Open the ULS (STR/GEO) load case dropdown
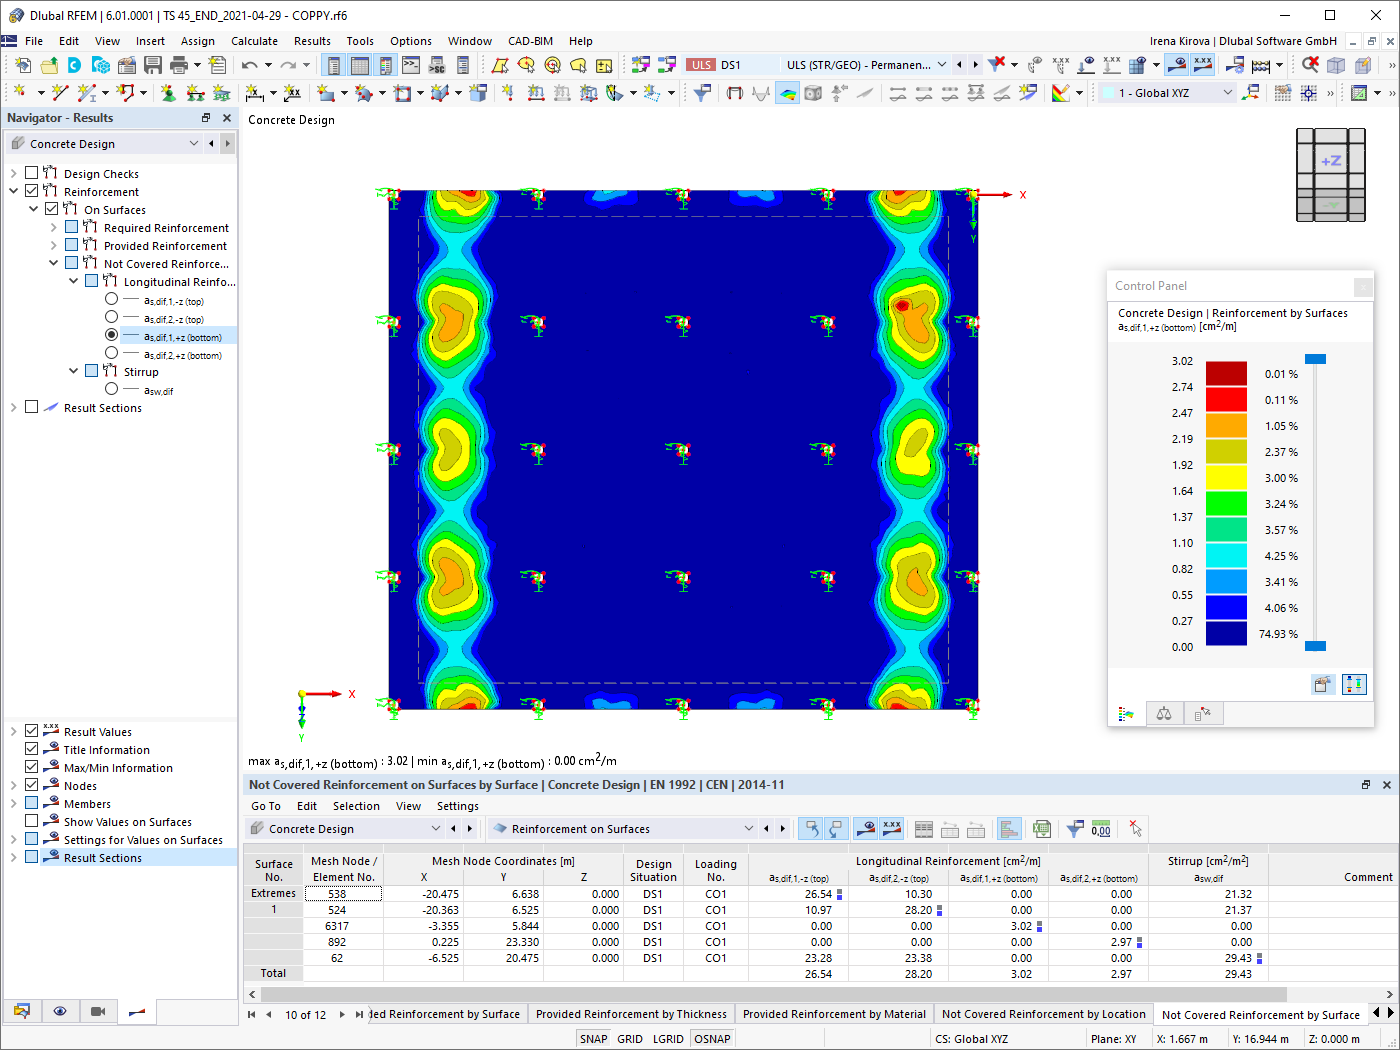The width and height of the screenshot is (1400, 1050). tap(941, 65)
